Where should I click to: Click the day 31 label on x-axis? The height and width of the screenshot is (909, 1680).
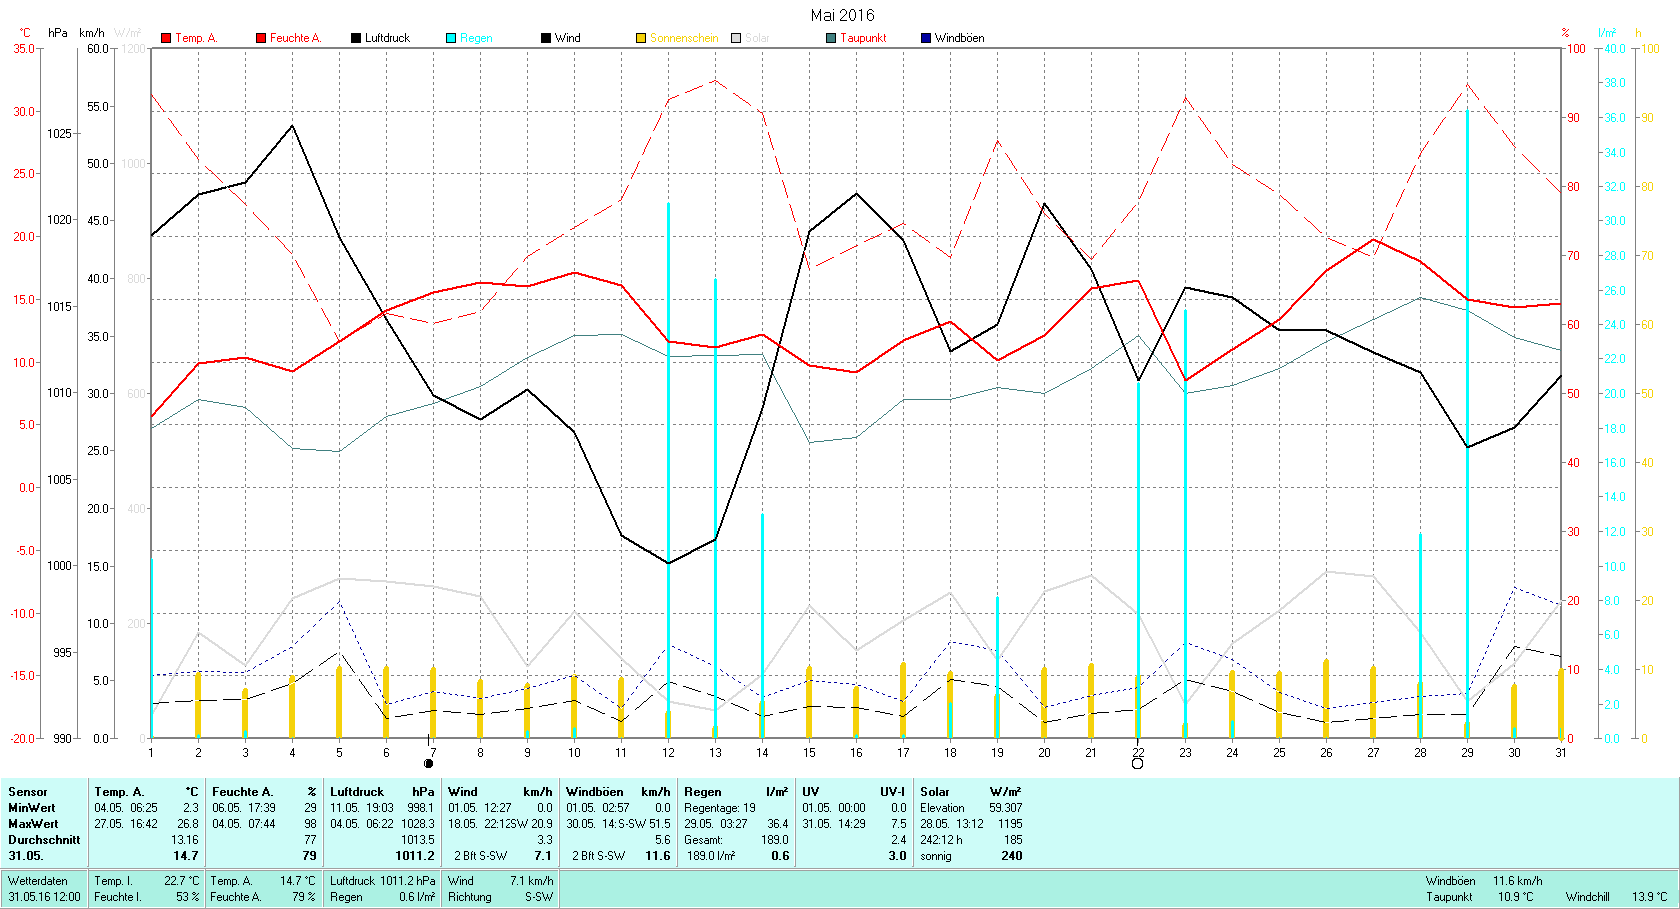click(x=1561, y=753)
